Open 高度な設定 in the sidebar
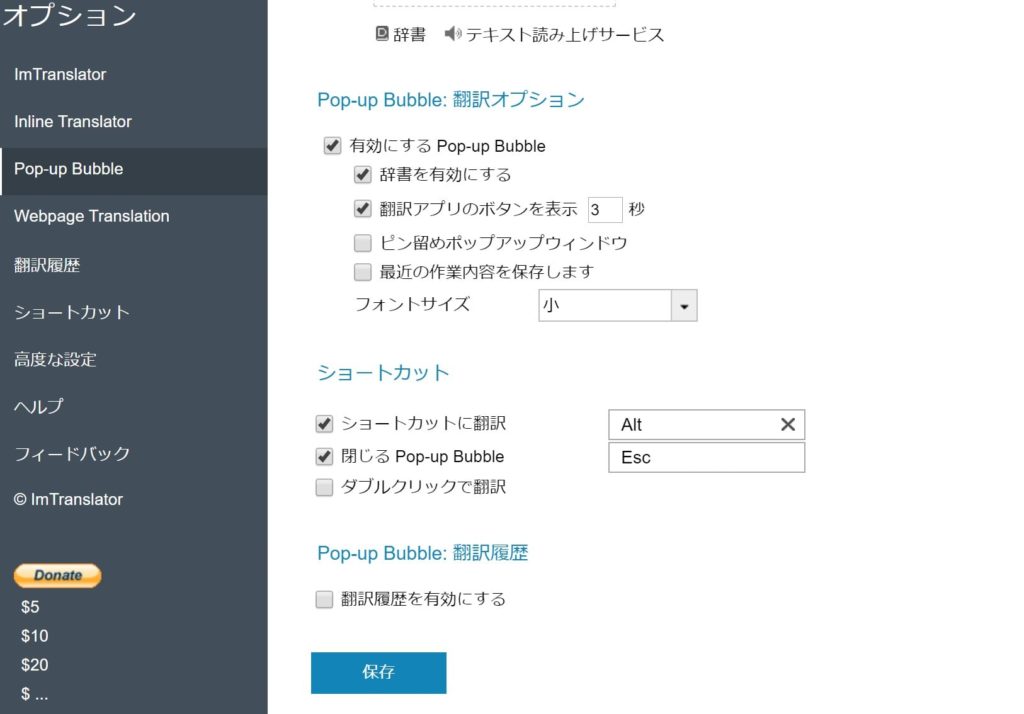 click(55, 359)
